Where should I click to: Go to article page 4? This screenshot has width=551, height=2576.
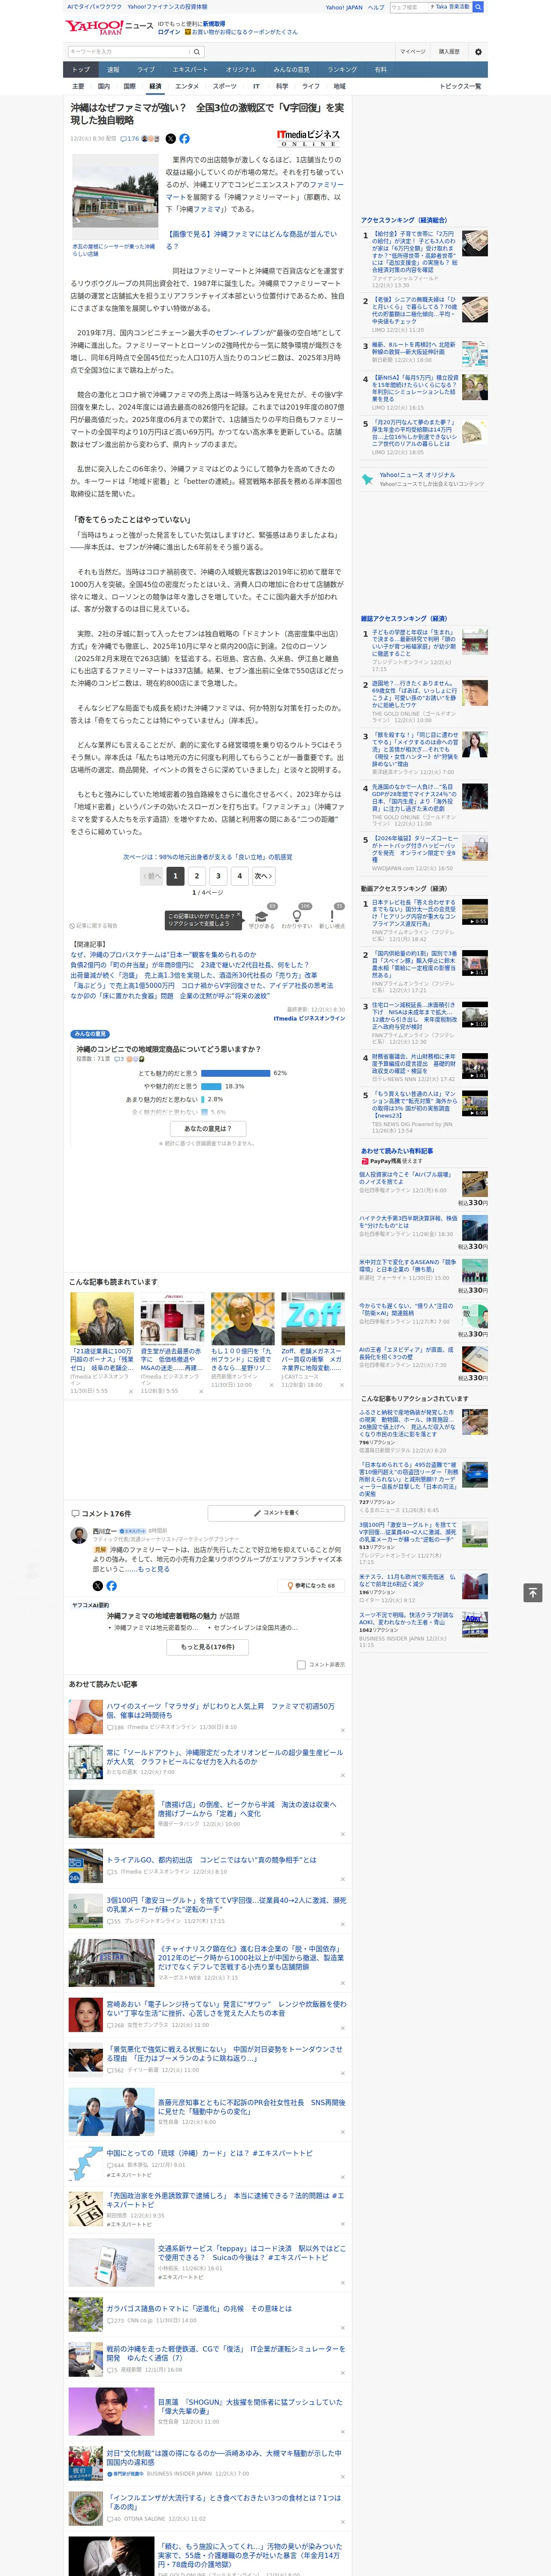[x=239, y=876]
